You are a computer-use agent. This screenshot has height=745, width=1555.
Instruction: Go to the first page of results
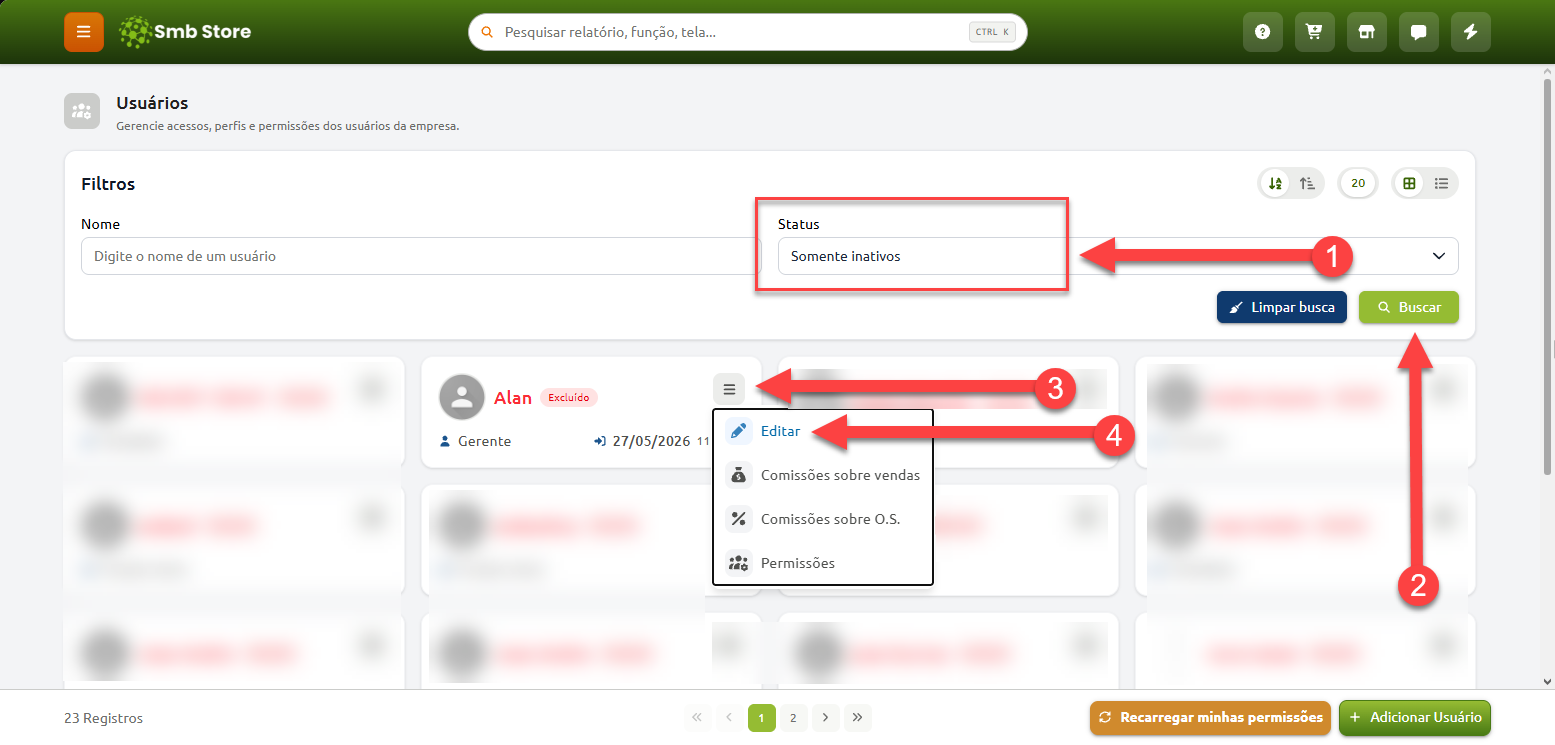click(697, 717)
